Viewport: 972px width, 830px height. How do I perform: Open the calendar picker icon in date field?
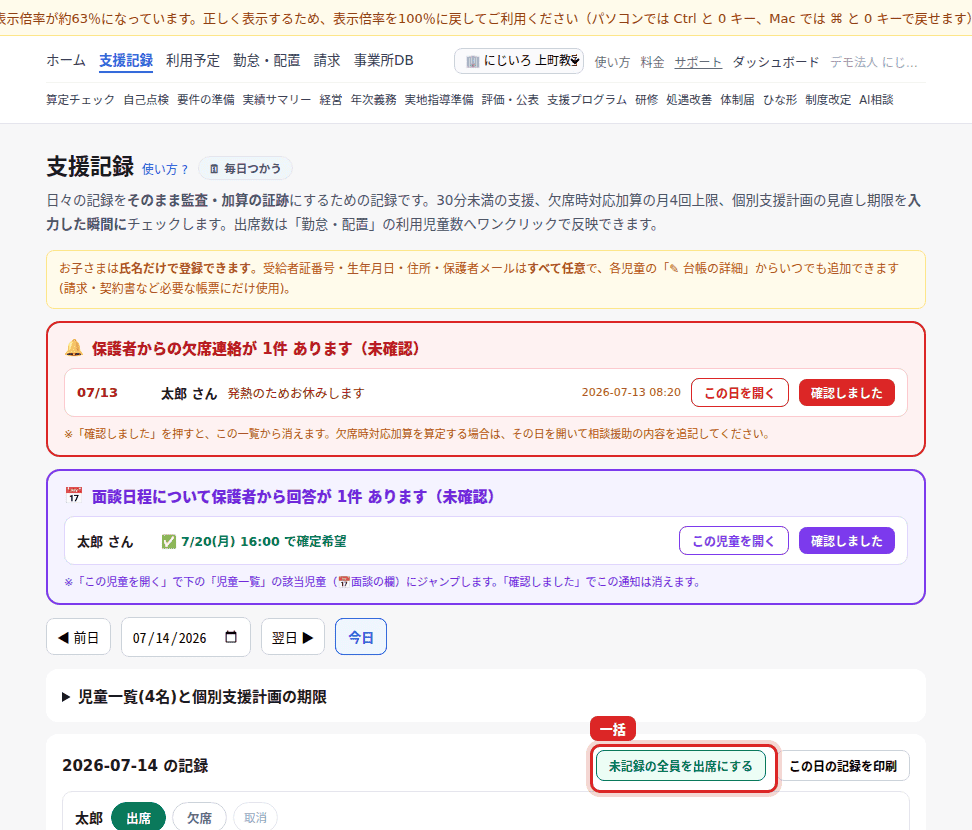(231, 637)
